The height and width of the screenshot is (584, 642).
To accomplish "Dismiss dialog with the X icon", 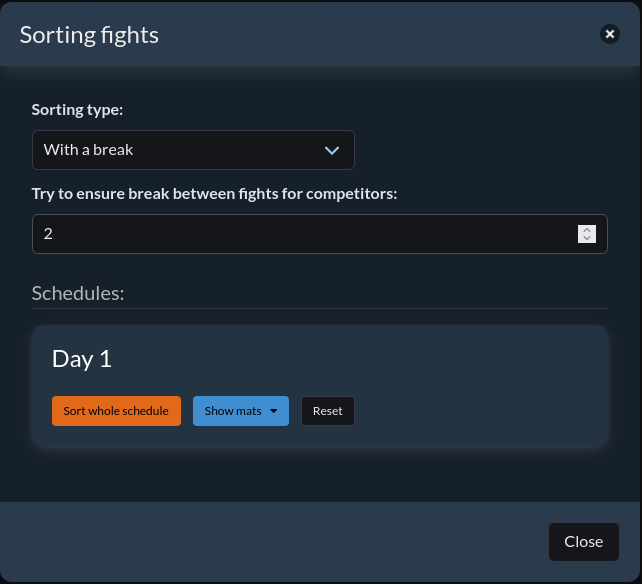I will [x=609, y=35].
